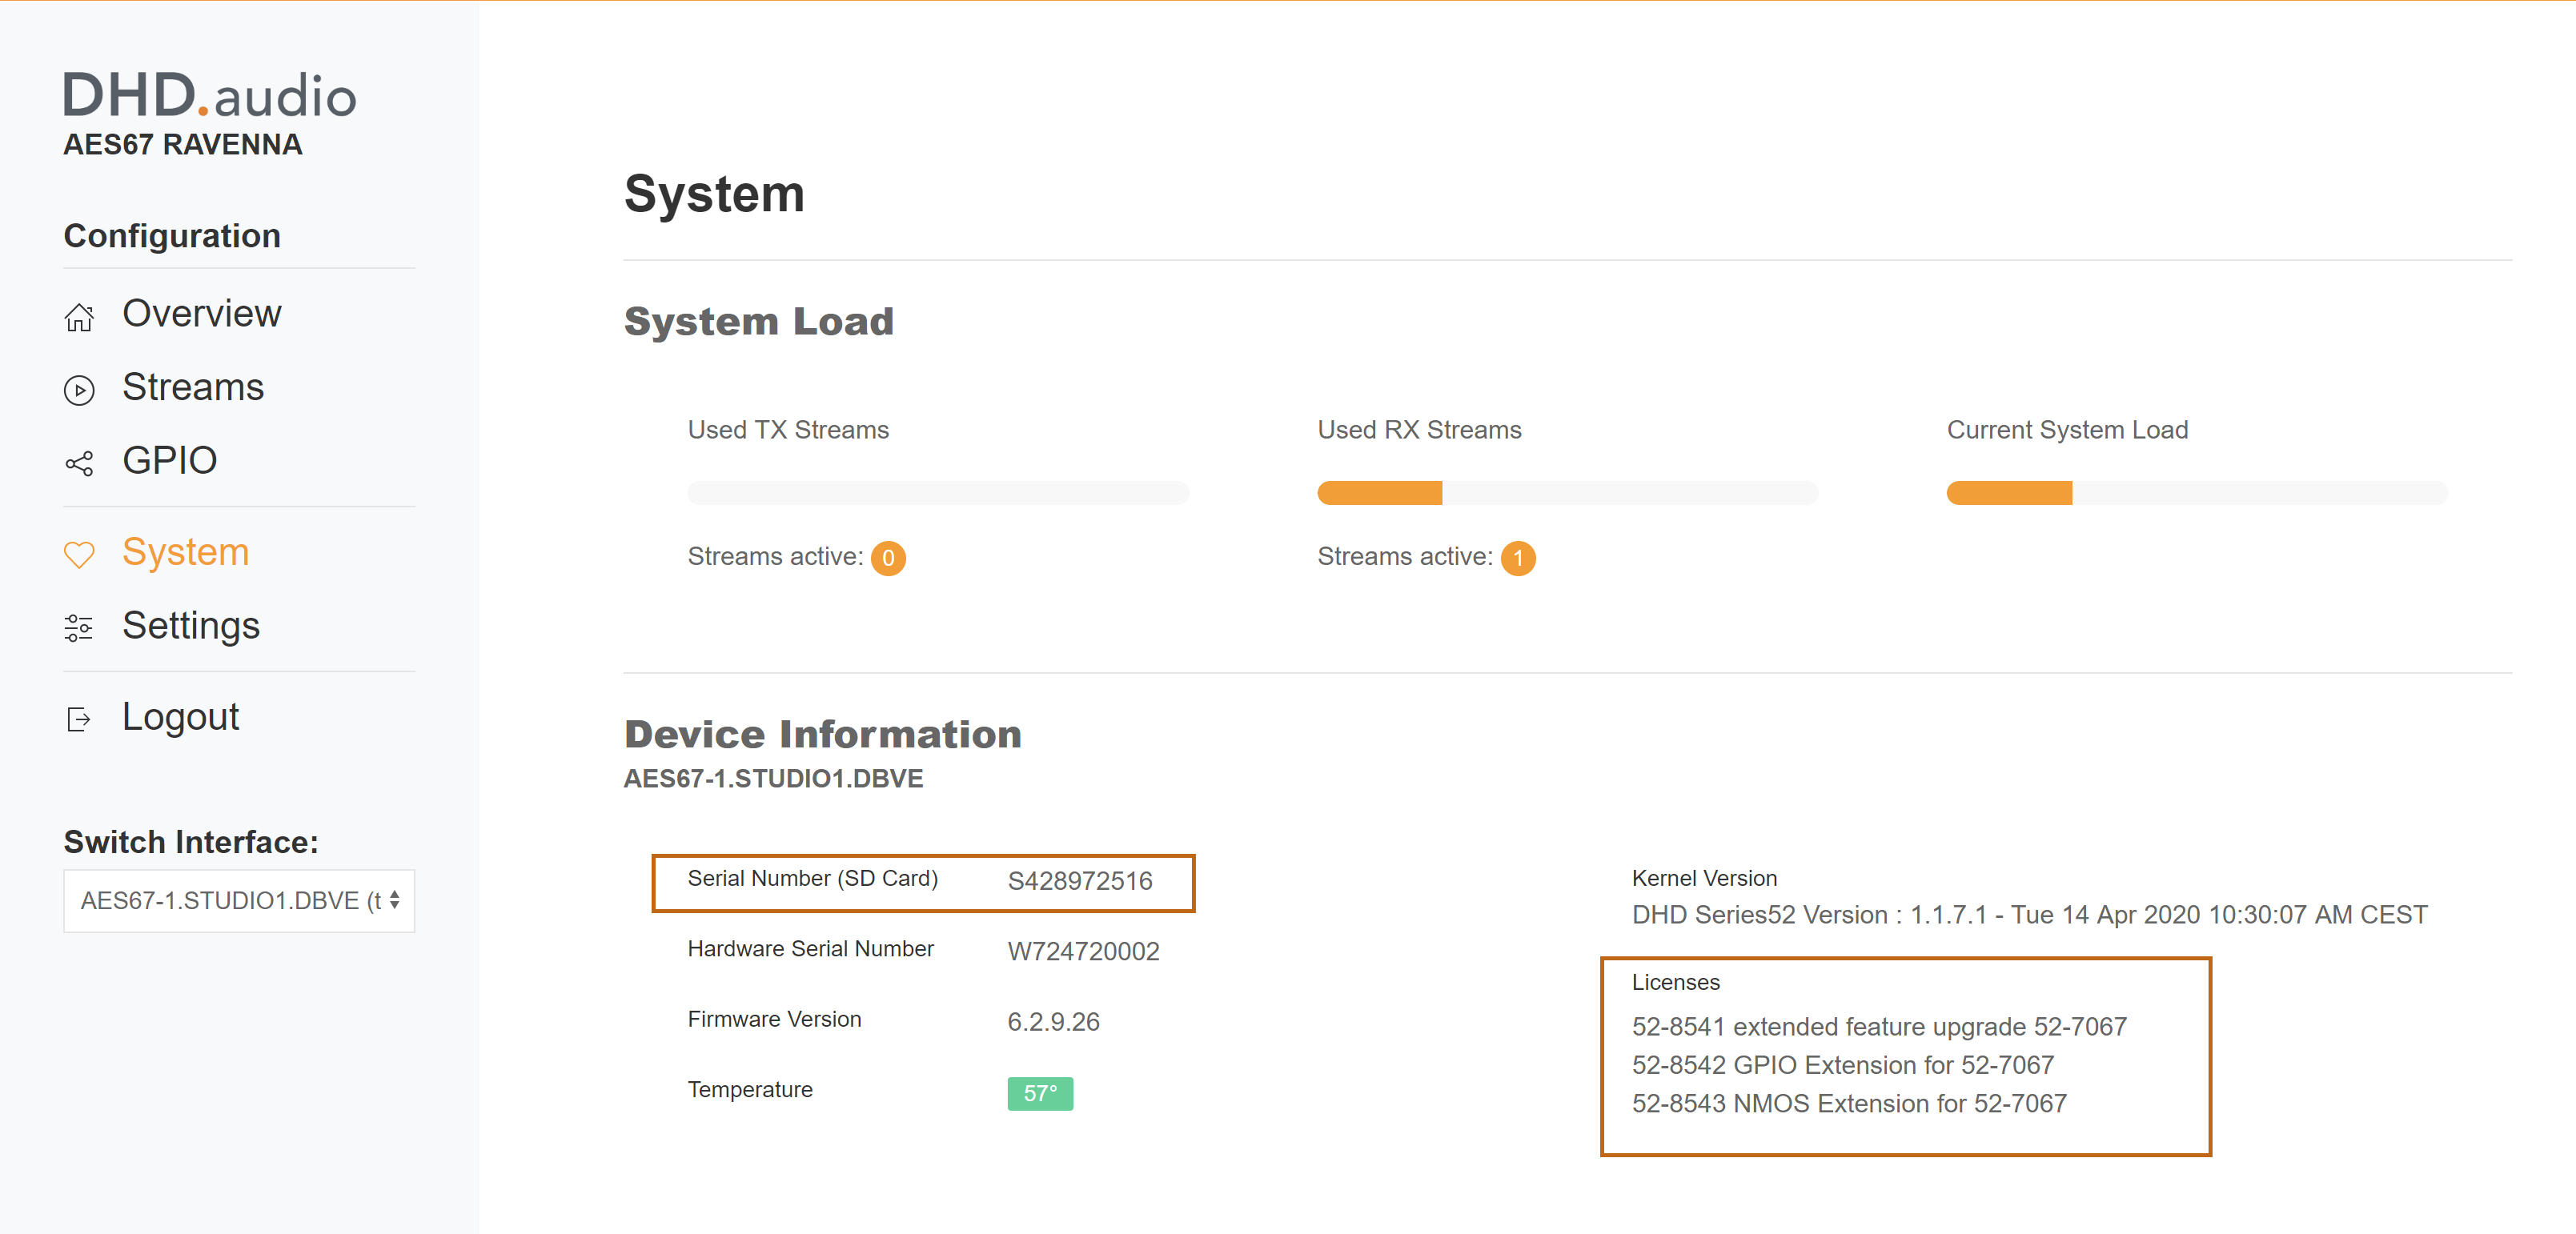Screen dimensions: 2576x1234
Task: Click the Current System Load label
Action: [2067, 430]
